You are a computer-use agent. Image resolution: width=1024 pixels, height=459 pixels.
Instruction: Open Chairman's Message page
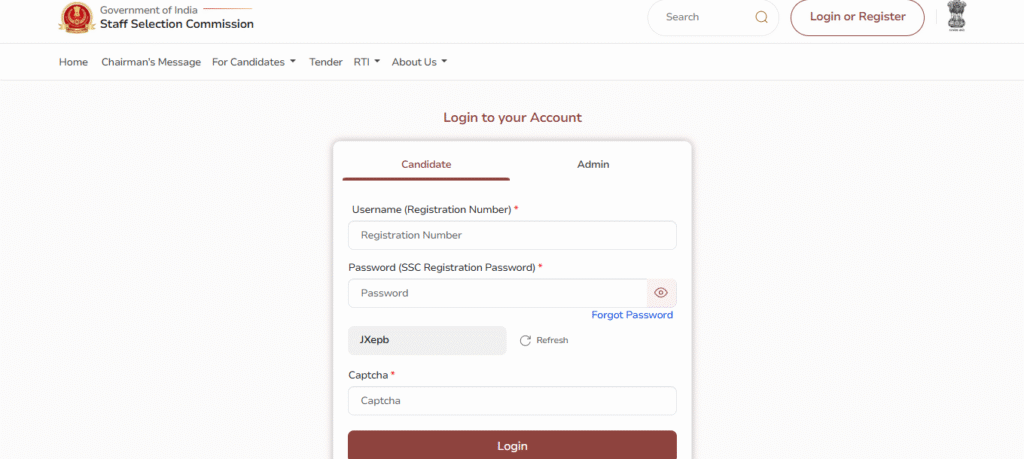click(151, 62)
